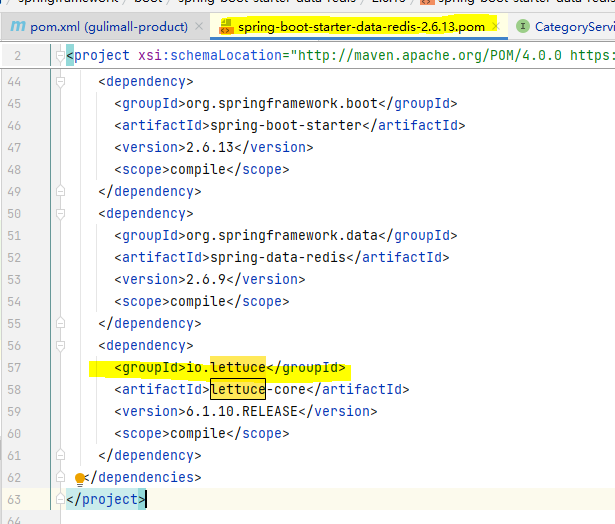Click the xsi:schemaLocation attribute in sticky line
The width and height of the screenshot is (615, 524).
(210, 56)
